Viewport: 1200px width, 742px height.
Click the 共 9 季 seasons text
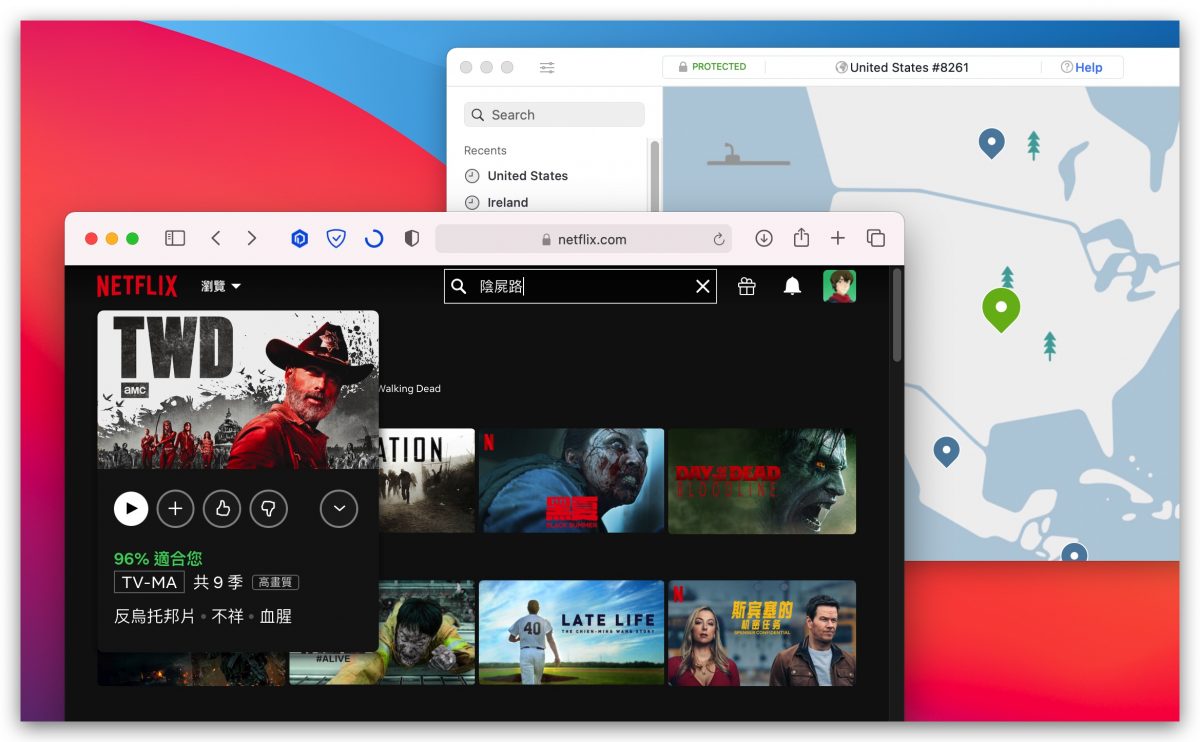(218, 583)
